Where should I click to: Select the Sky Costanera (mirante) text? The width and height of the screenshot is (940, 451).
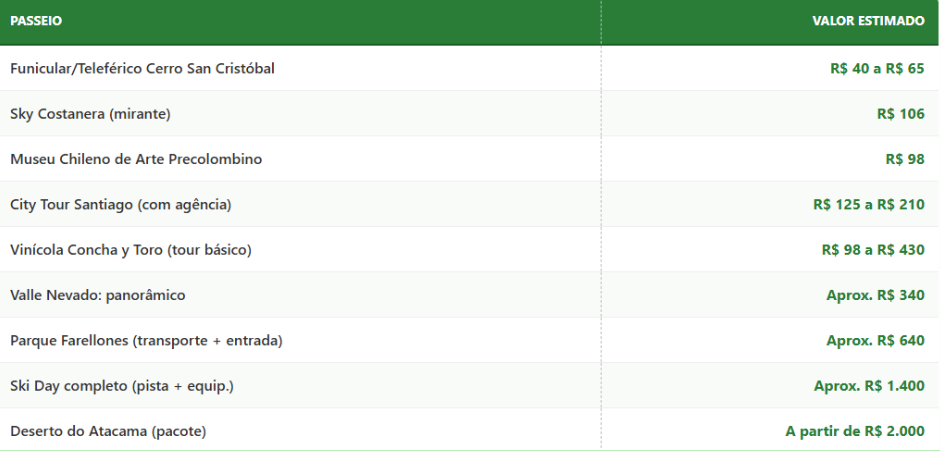[x=90, y=114]
